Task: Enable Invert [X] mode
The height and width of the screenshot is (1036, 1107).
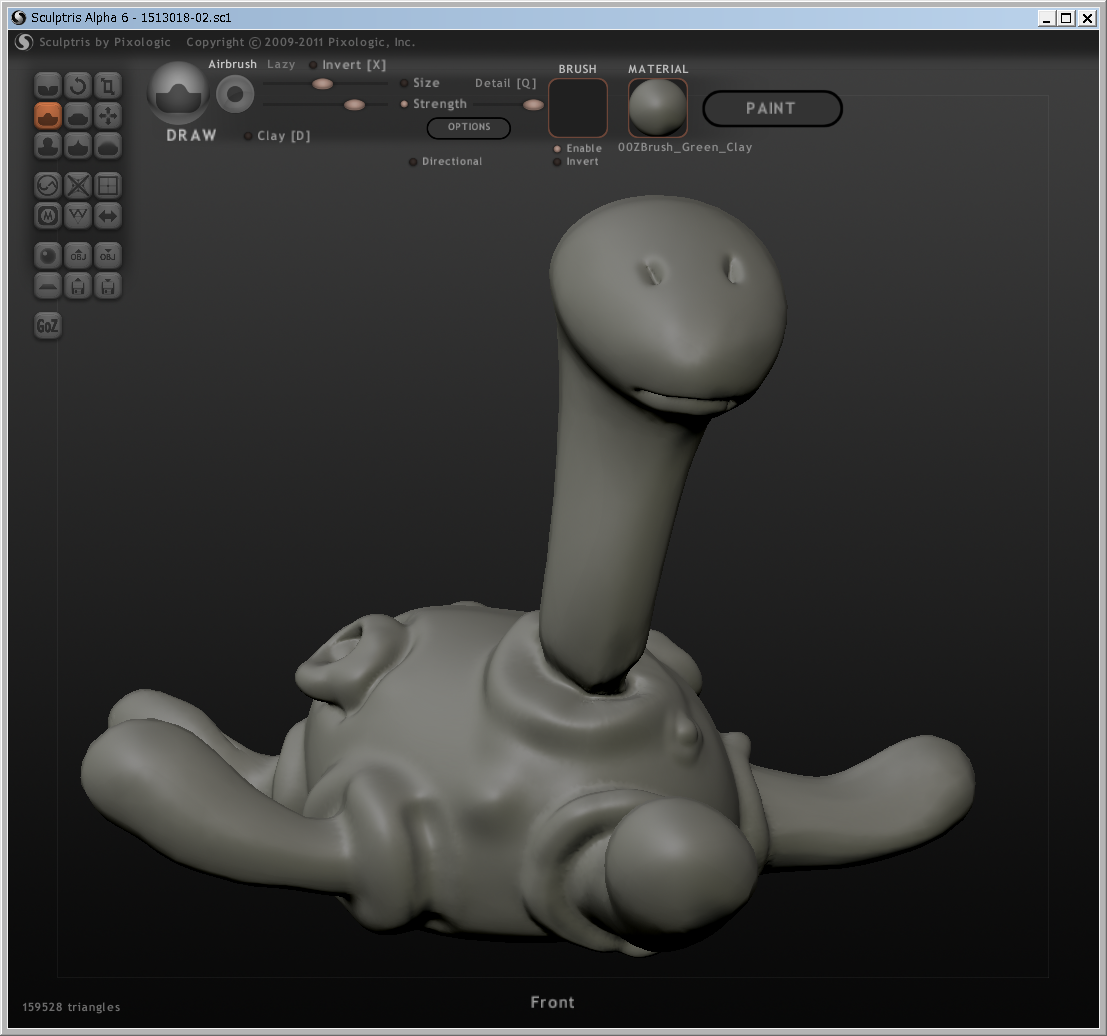Action: pos(347,65)
